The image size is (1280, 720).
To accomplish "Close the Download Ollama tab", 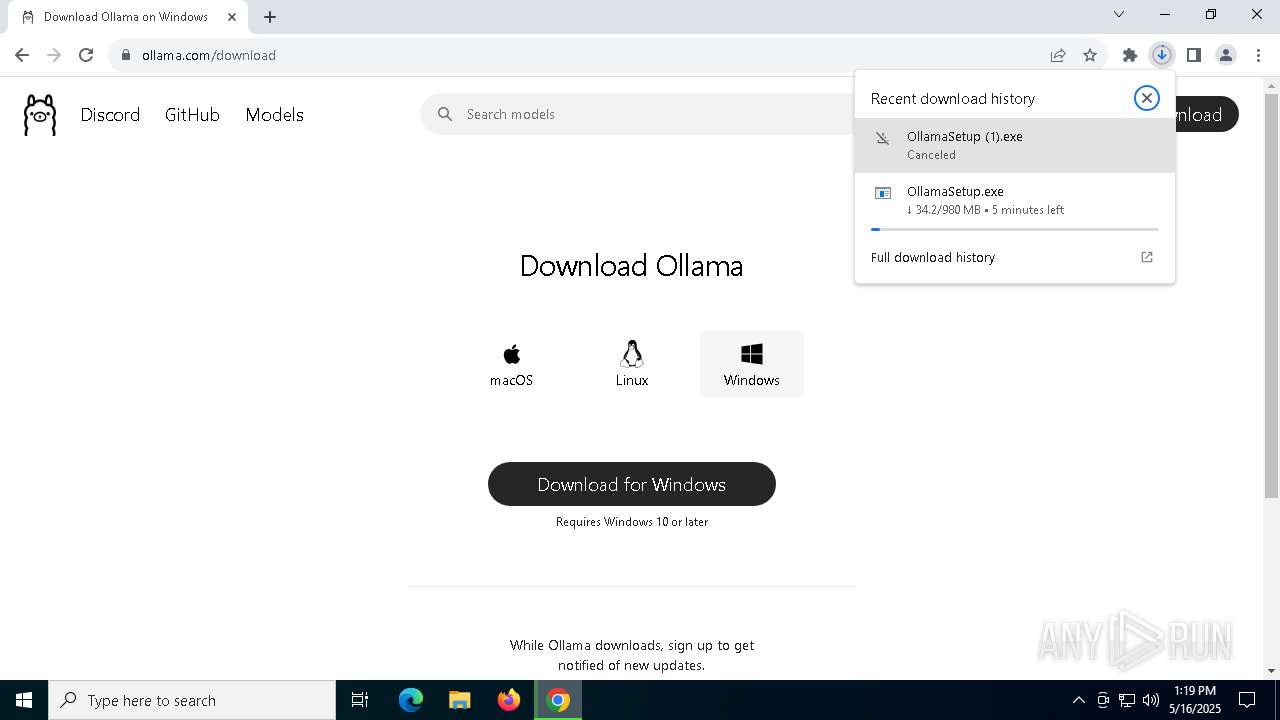I will pyautogui.click(x=232, y=16).
